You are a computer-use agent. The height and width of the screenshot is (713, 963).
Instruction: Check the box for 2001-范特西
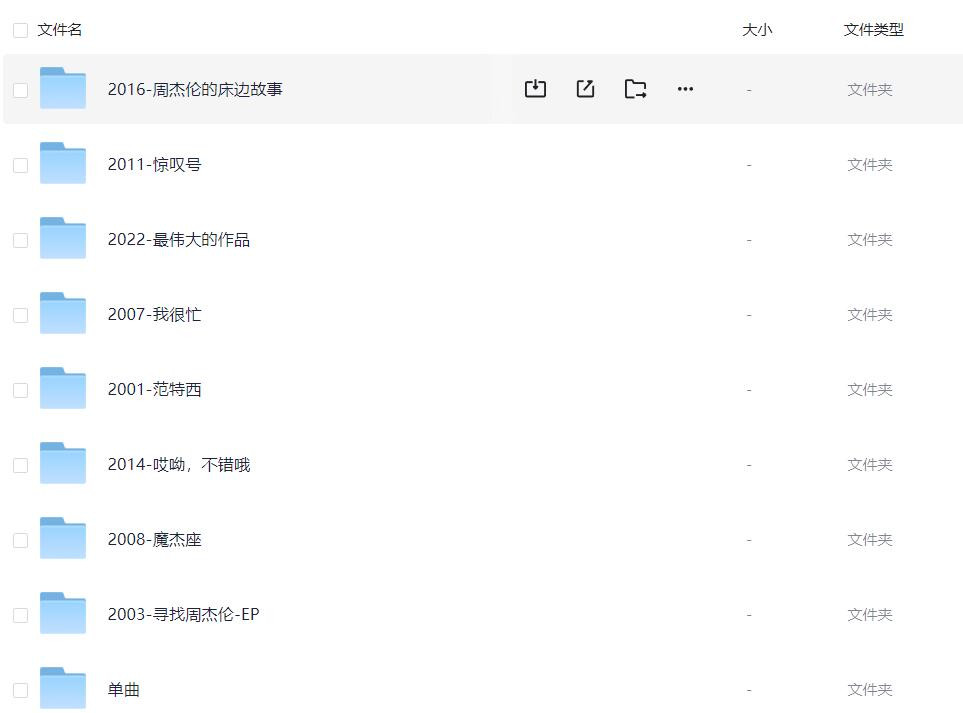[x=20, y=390]
